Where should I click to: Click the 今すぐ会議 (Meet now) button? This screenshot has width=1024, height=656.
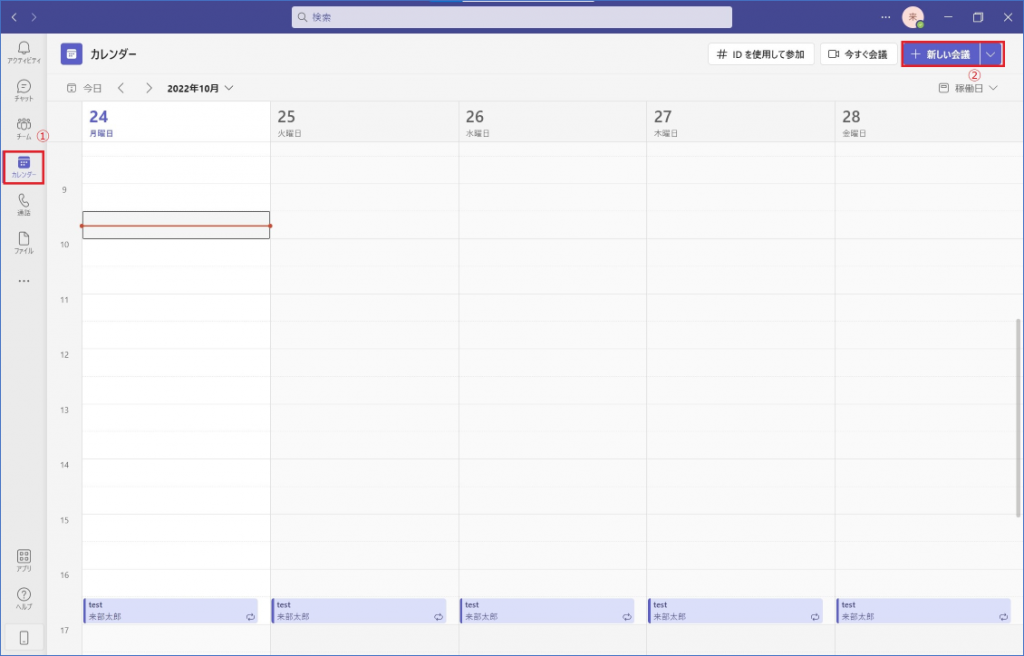(x=858, y=54)
